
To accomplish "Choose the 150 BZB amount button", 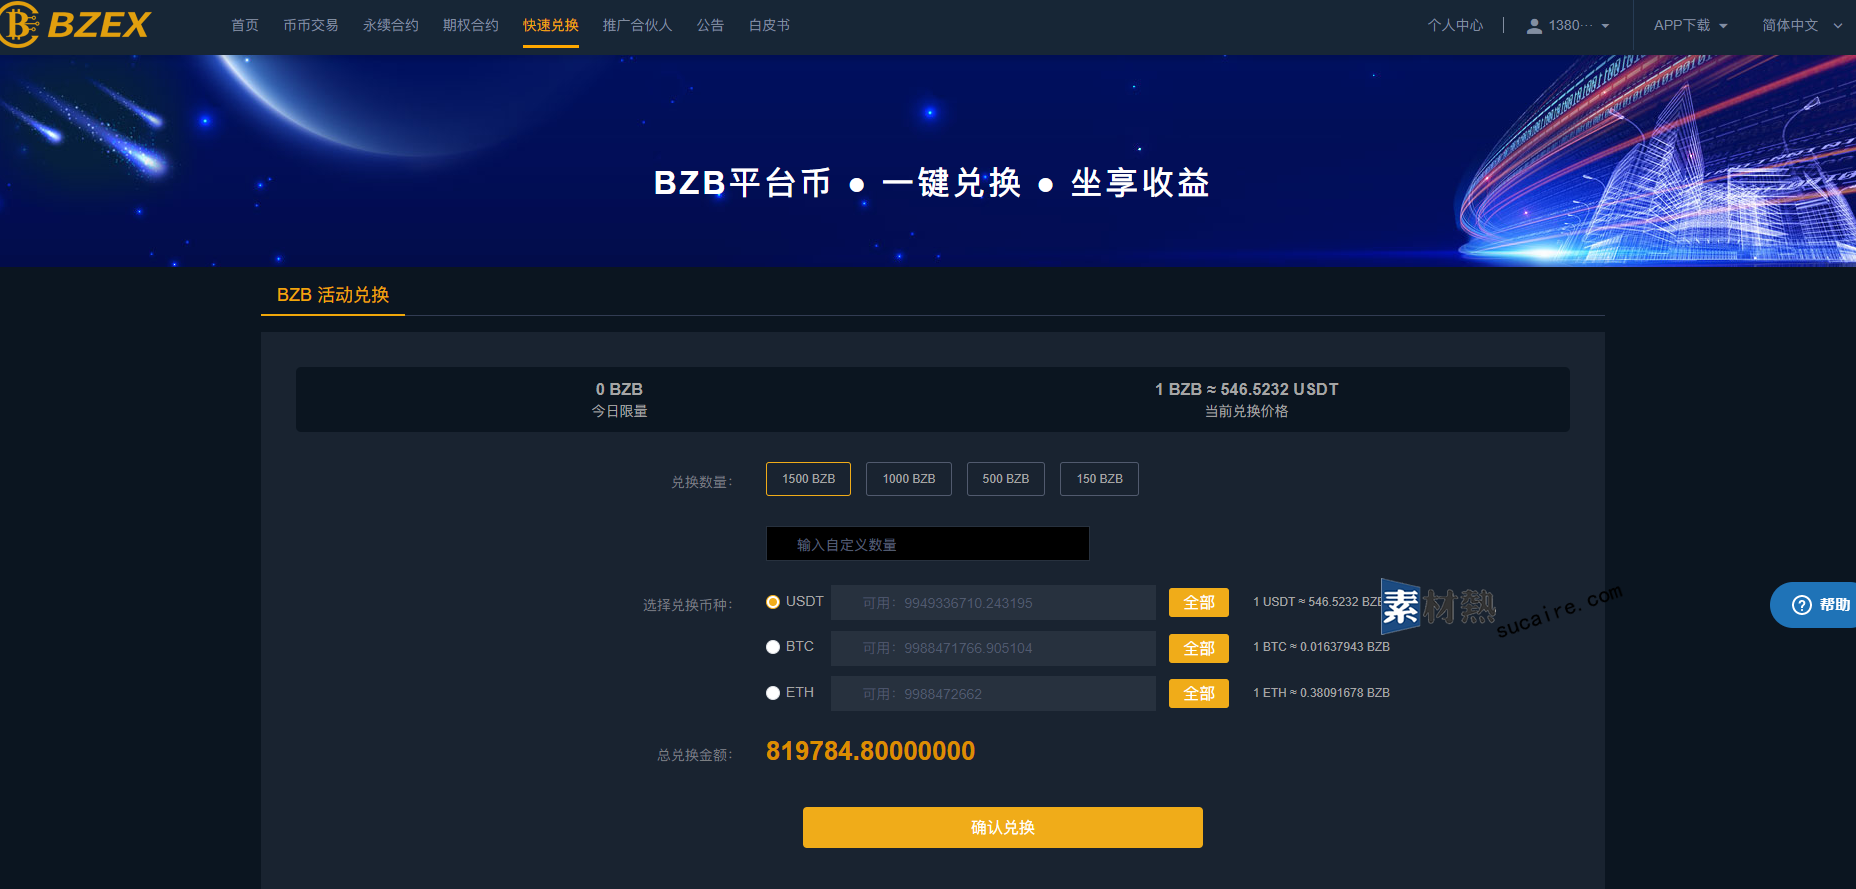I will coord(1099,479).
